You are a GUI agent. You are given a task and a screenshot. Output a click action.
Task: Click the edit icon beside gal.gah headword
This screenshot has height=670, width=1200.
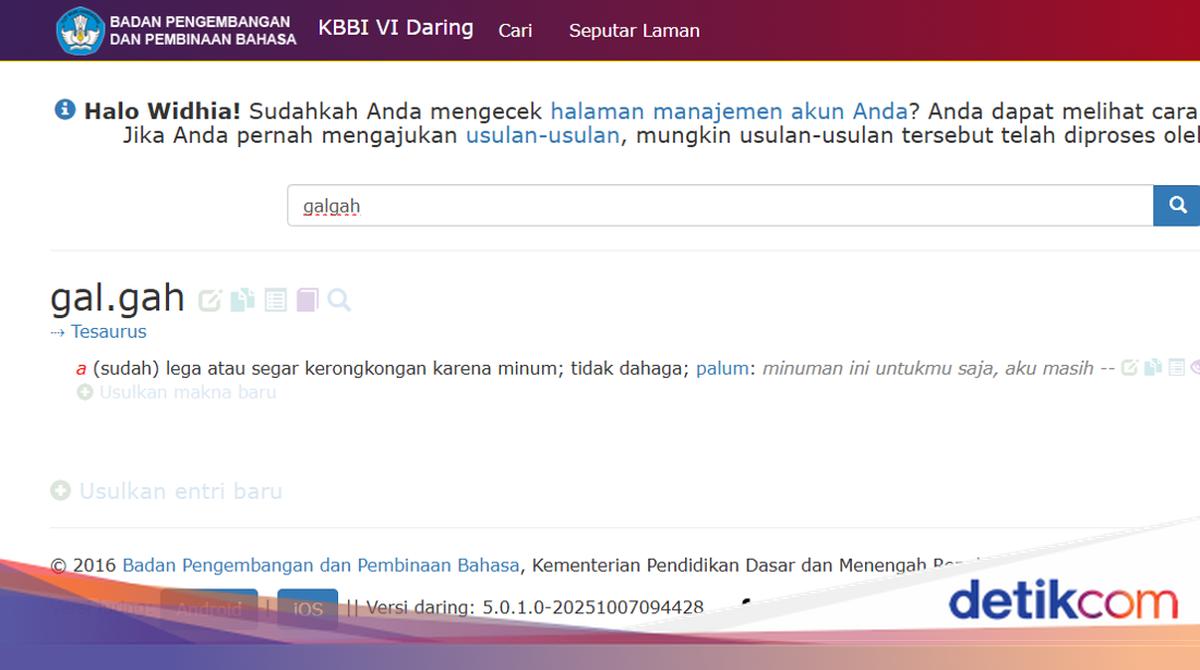(x=210, y=299)
